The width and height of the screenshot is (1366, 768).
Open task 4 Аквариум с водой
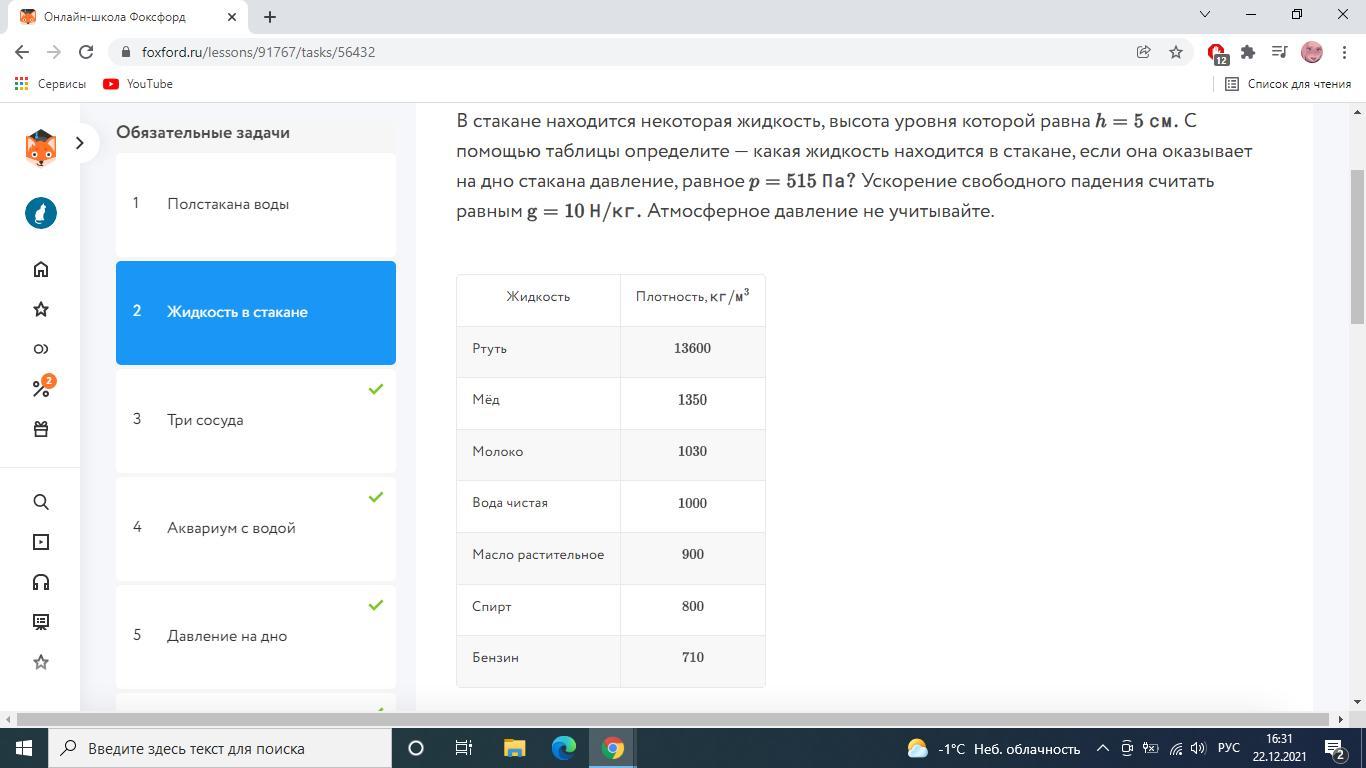256,528
